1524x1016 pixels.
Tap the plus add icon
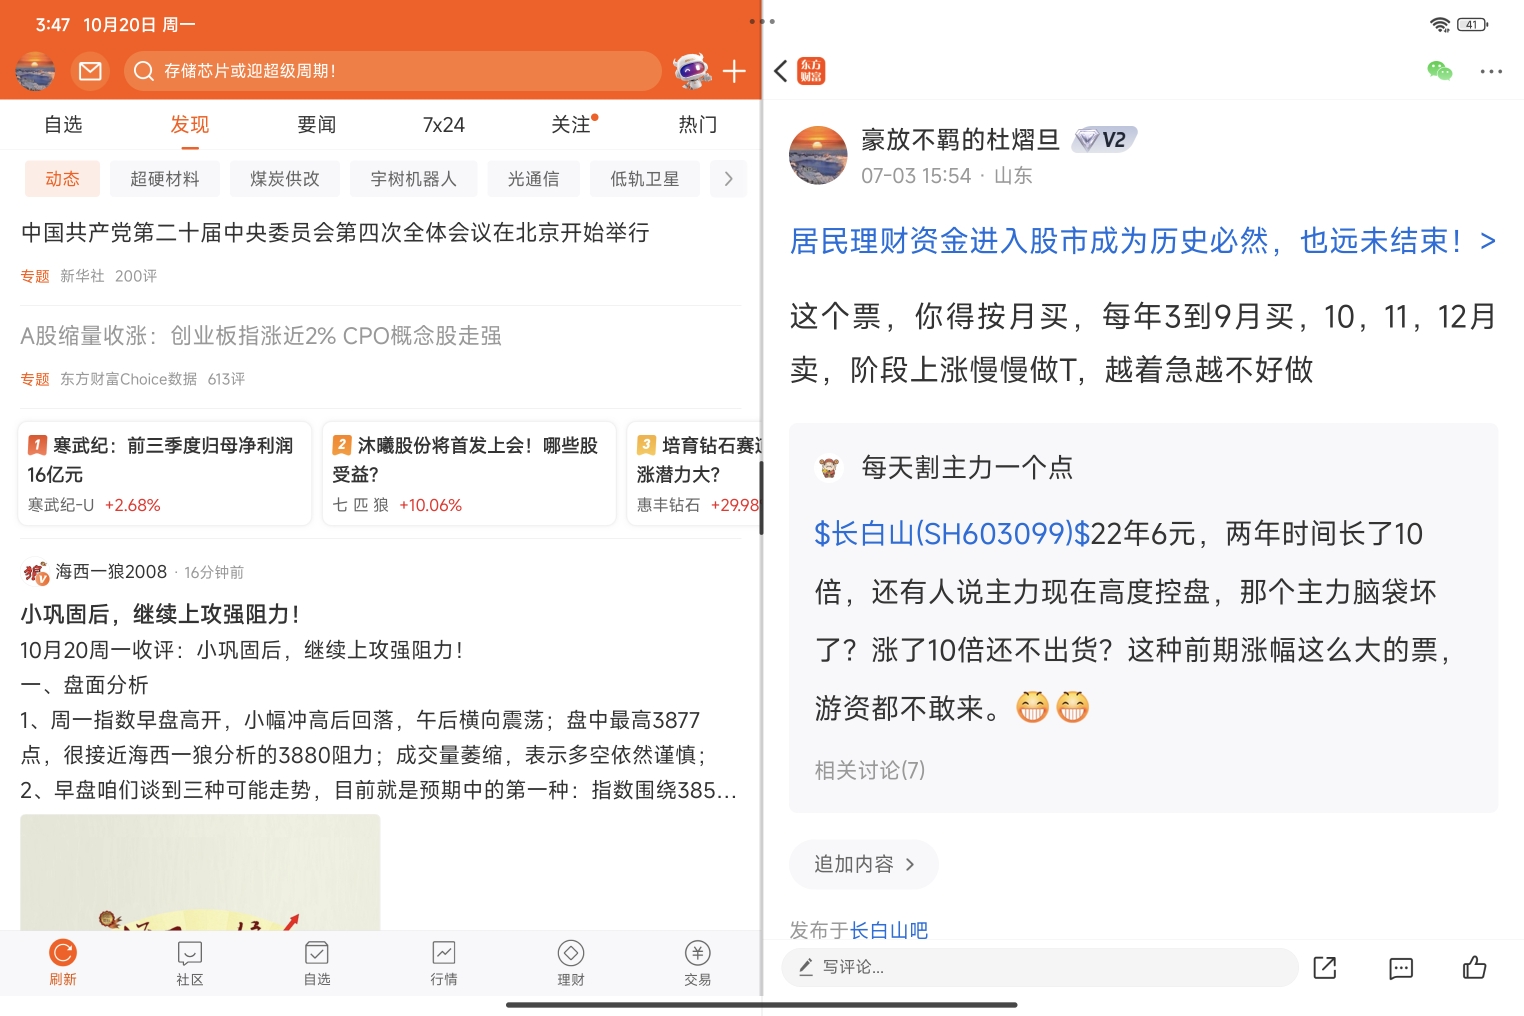[734, 71]
